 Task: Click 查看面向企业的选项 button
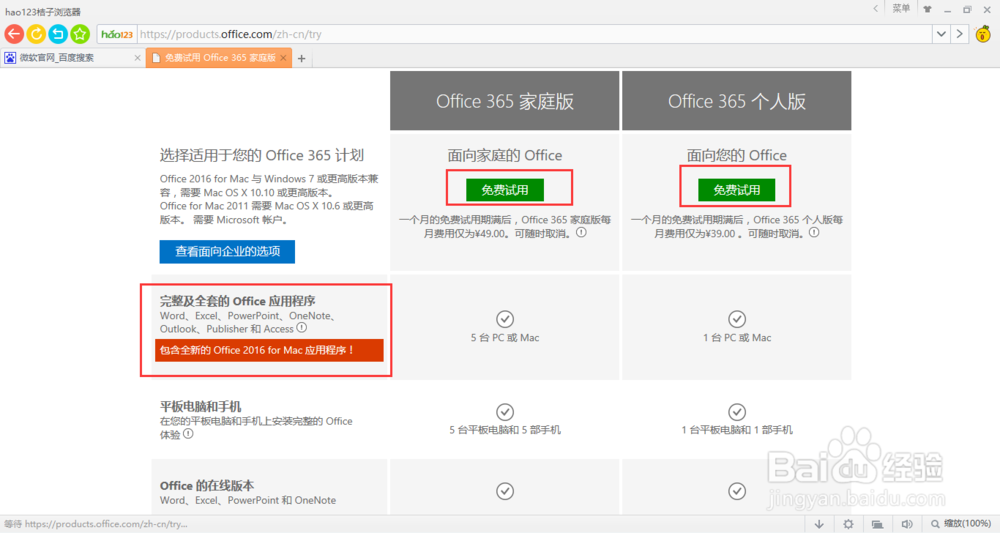point(227,251)
